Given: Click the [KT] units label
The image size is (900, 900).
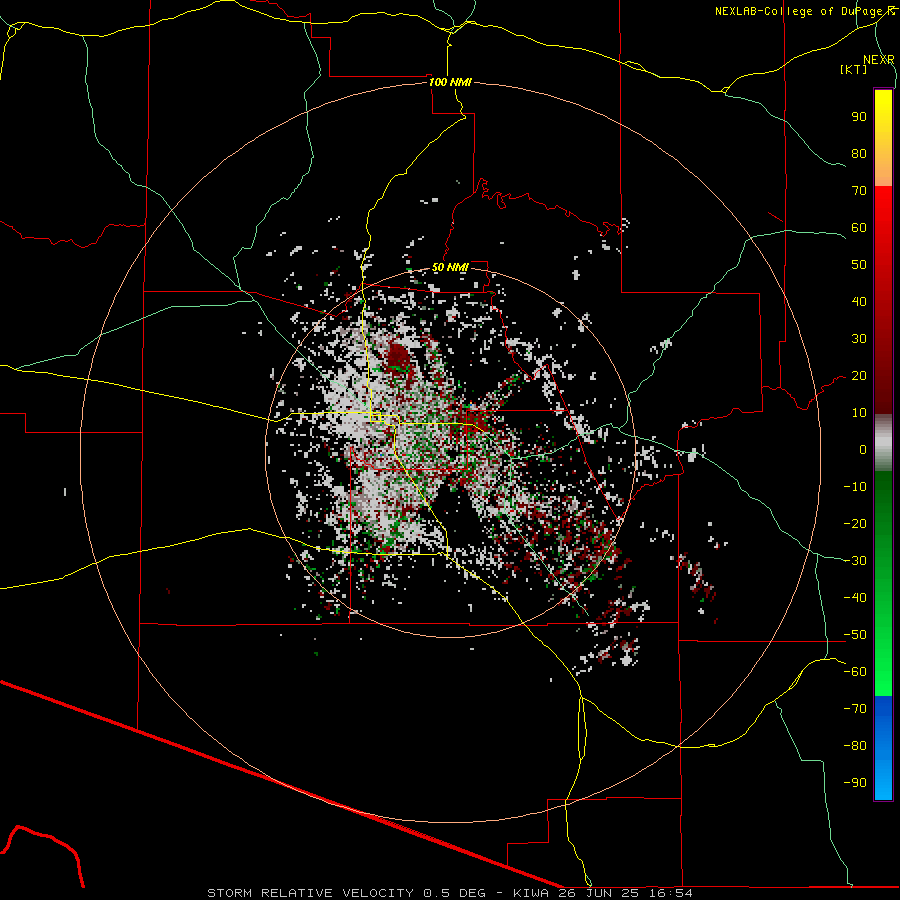Looking at the screenshot, I should coord(854,69).
